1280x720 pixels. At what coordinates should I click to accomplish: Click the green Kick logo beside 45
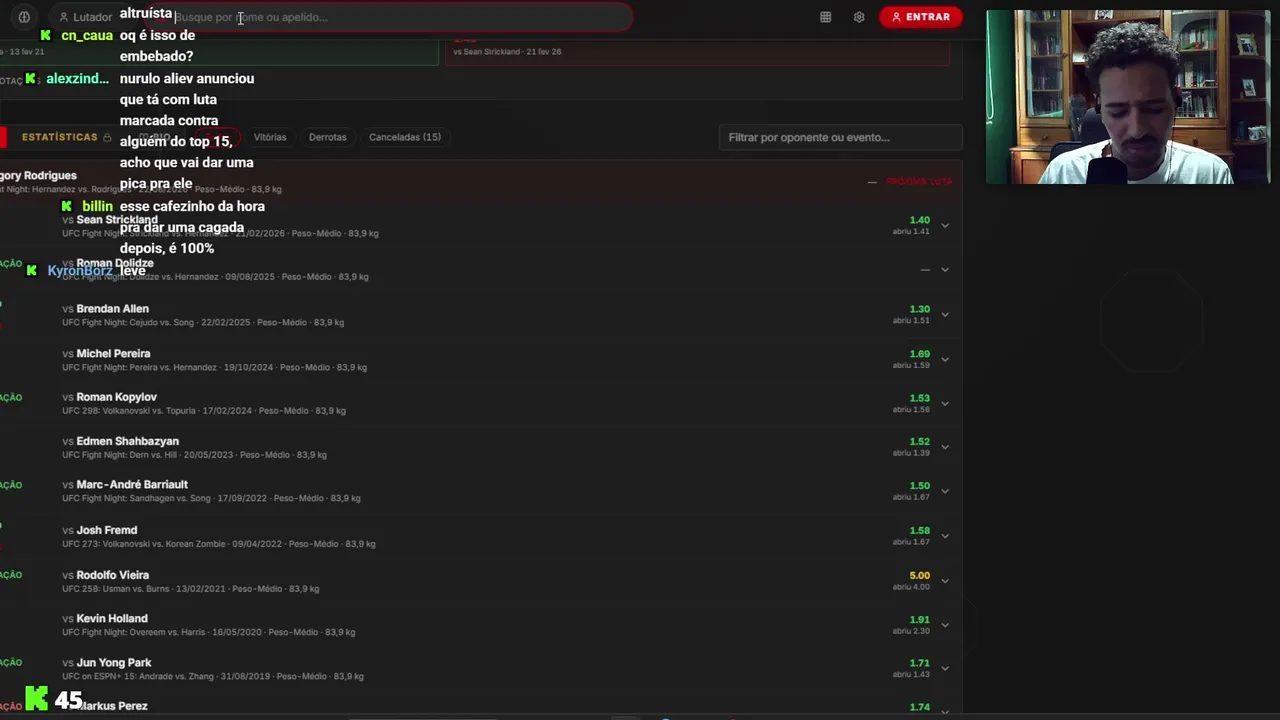click(37, 698)
